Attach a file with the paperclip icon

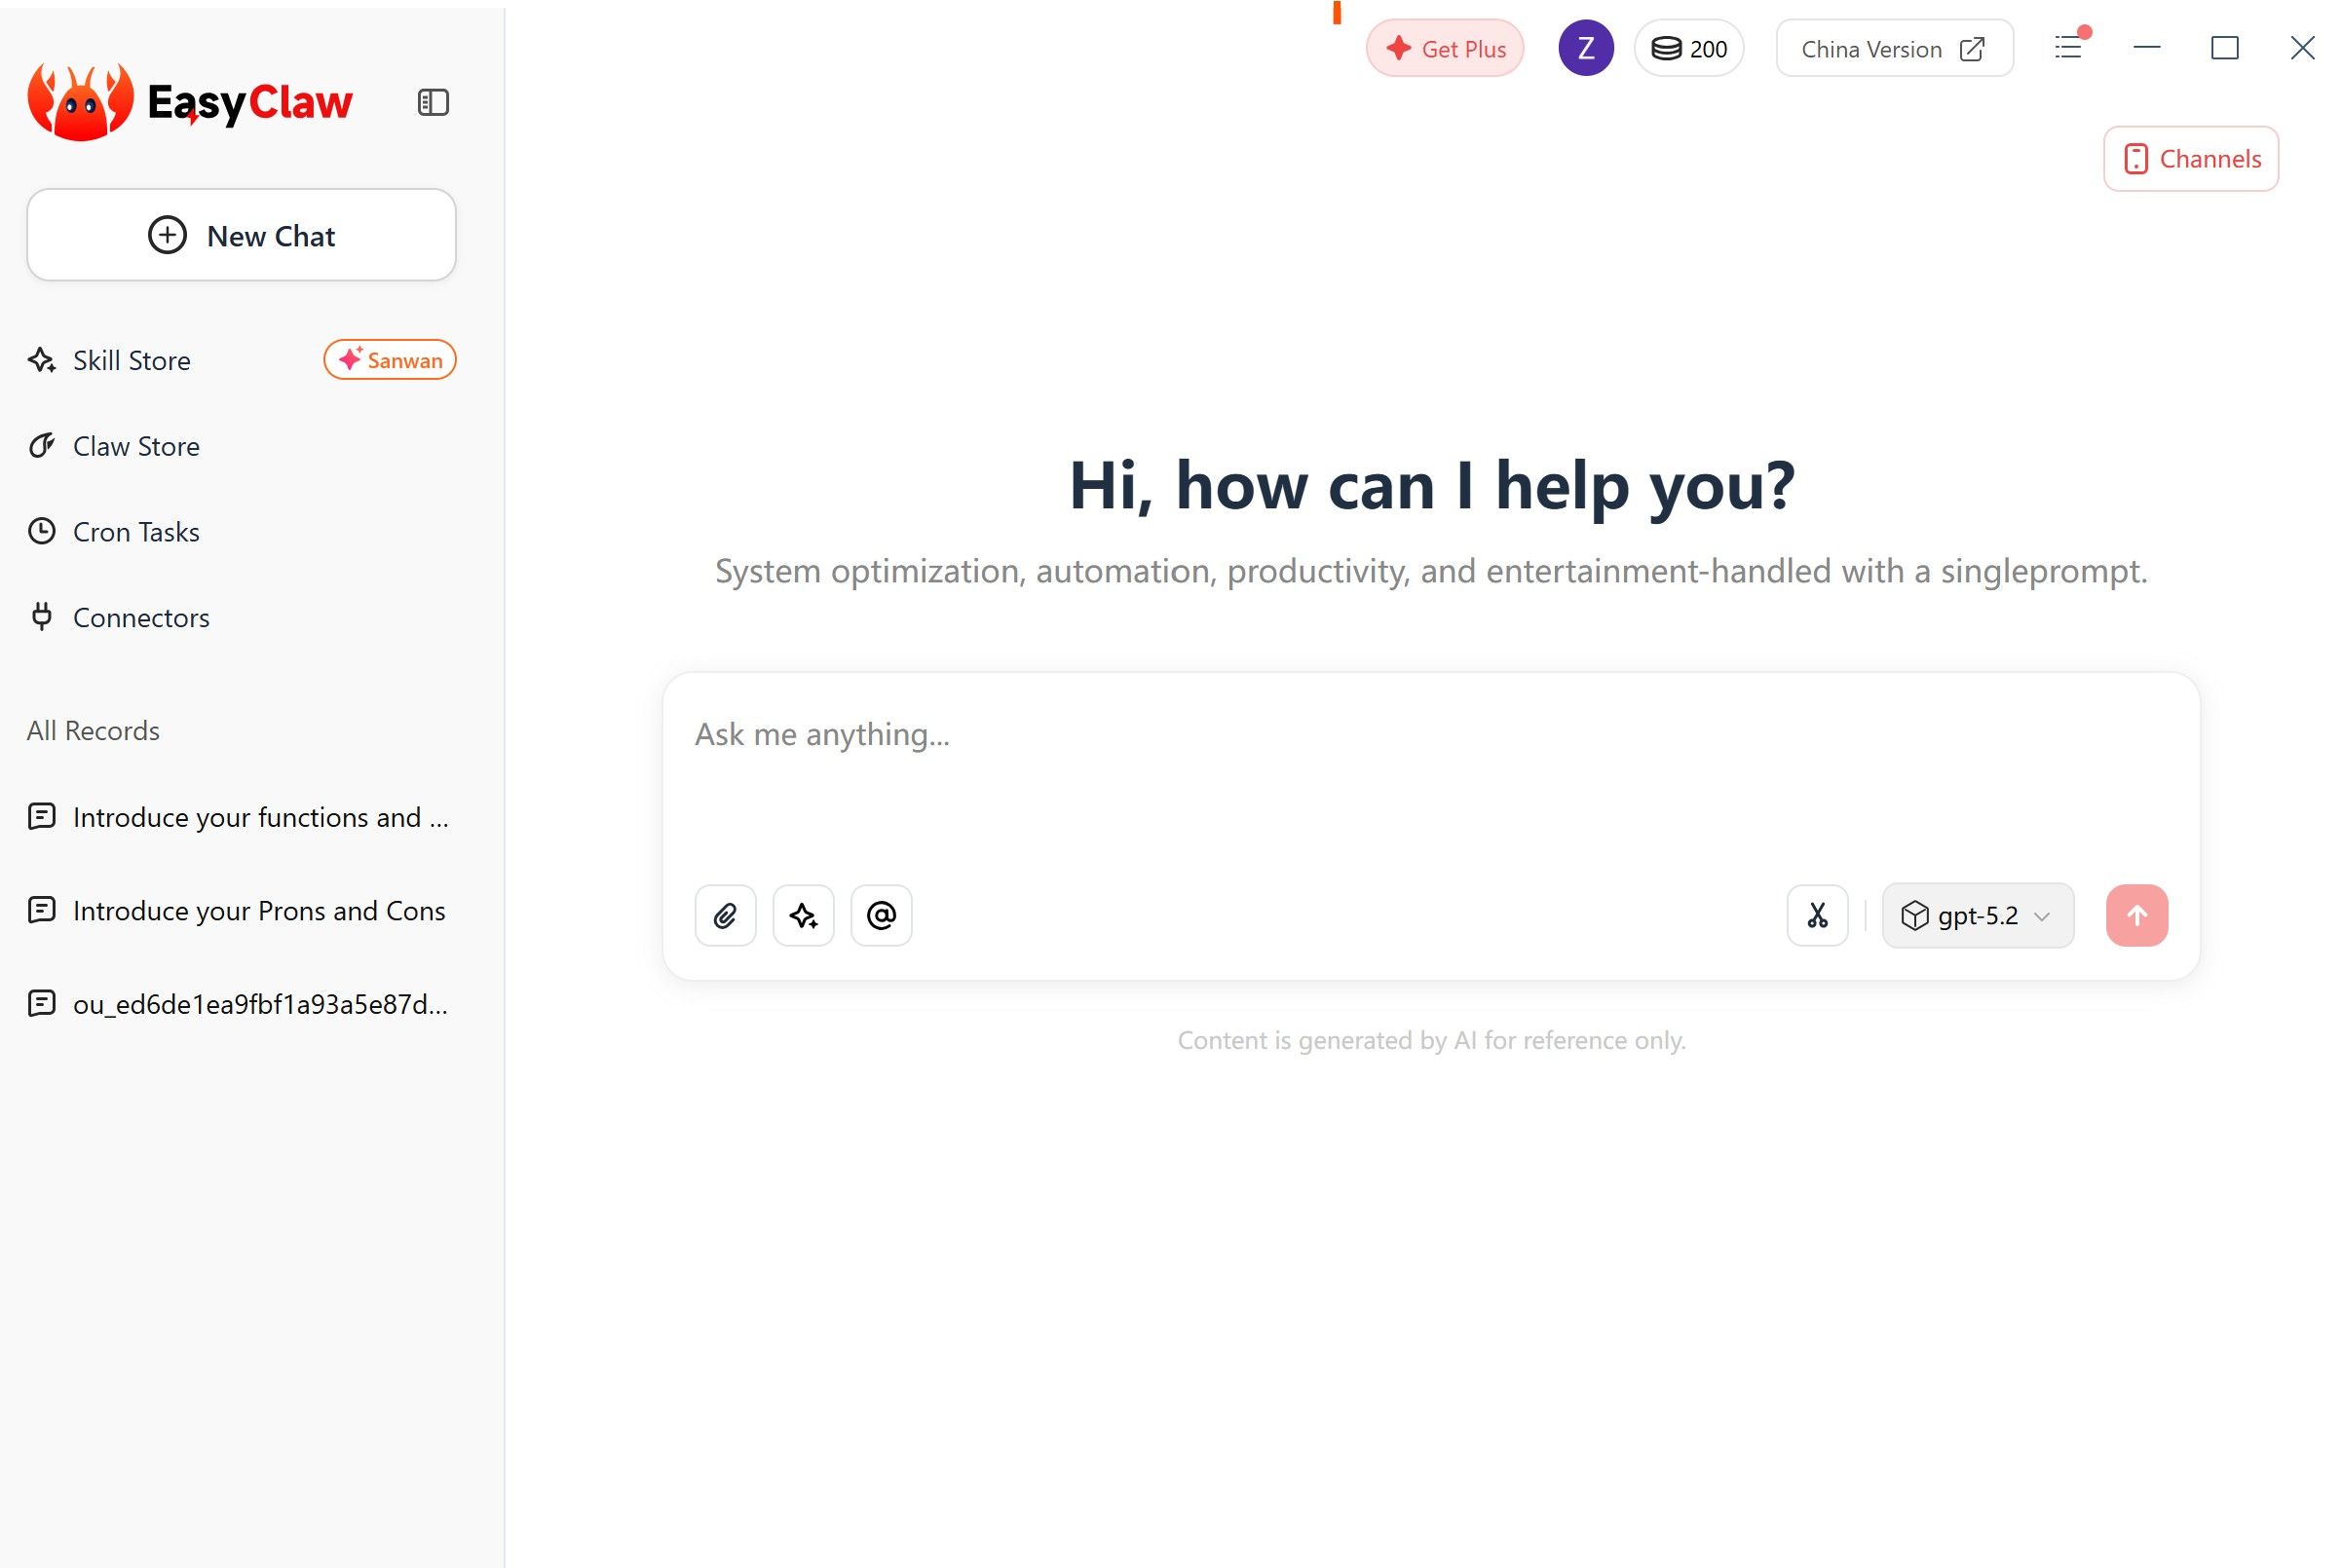[x=725, y=915]
